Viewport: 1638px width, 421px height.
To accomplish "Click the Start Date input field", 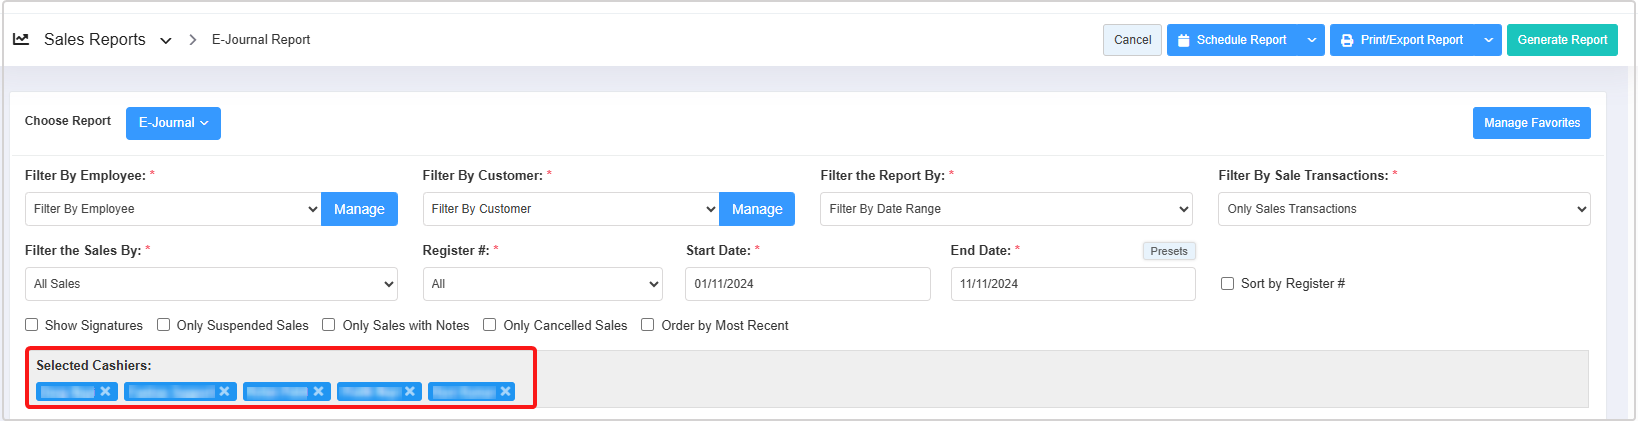I will coord(807,284).
